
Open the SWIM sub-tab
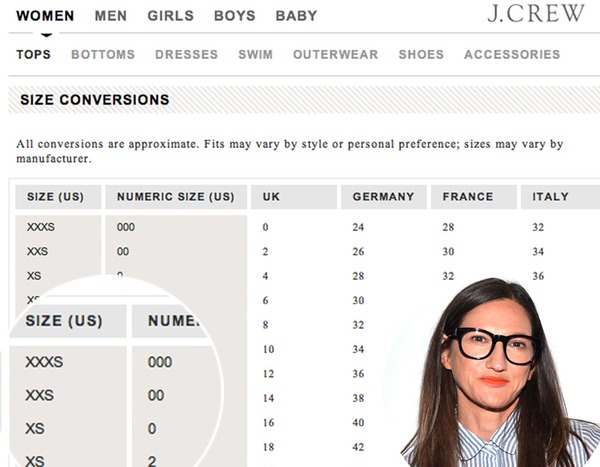pos(256,54)
